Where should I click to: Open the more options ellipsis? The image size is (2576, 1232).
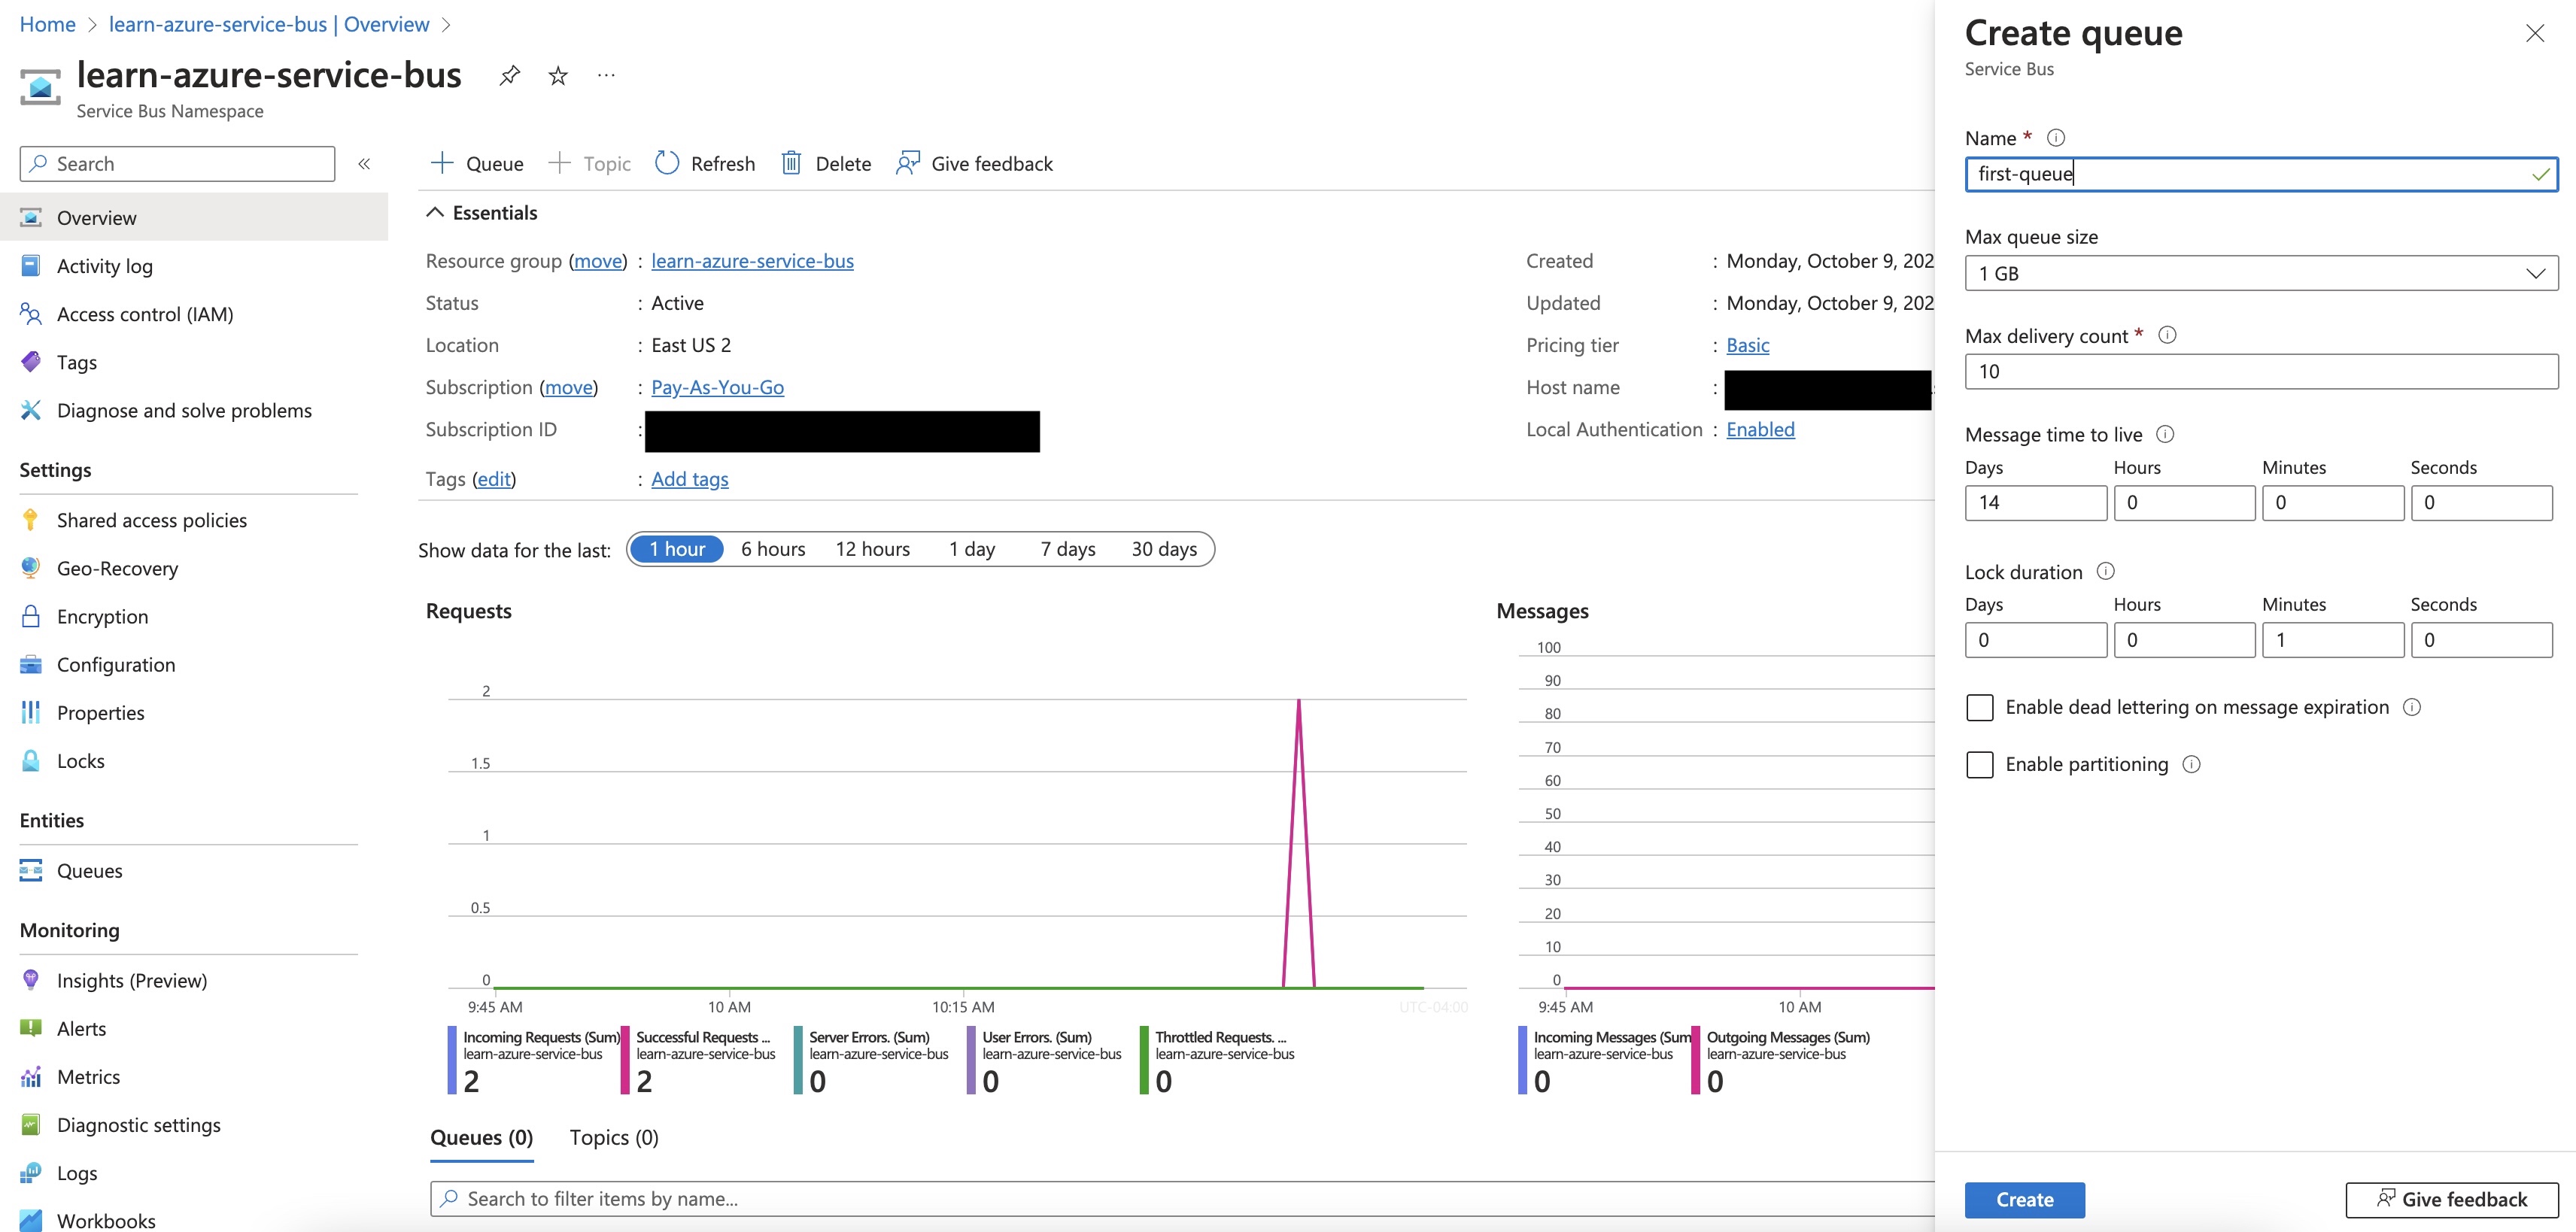click(606, 75)
